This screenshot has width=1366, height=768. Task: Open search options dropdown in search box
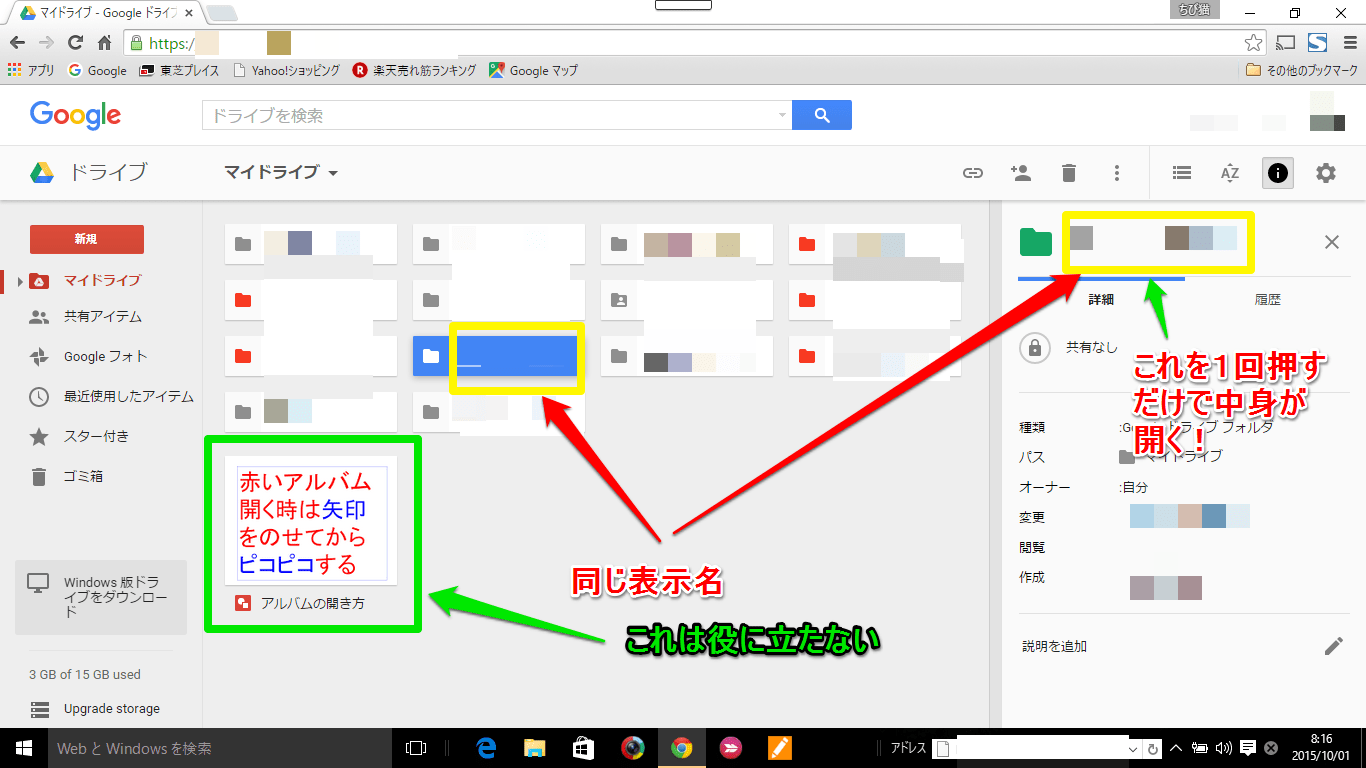[x=782, y=116]
